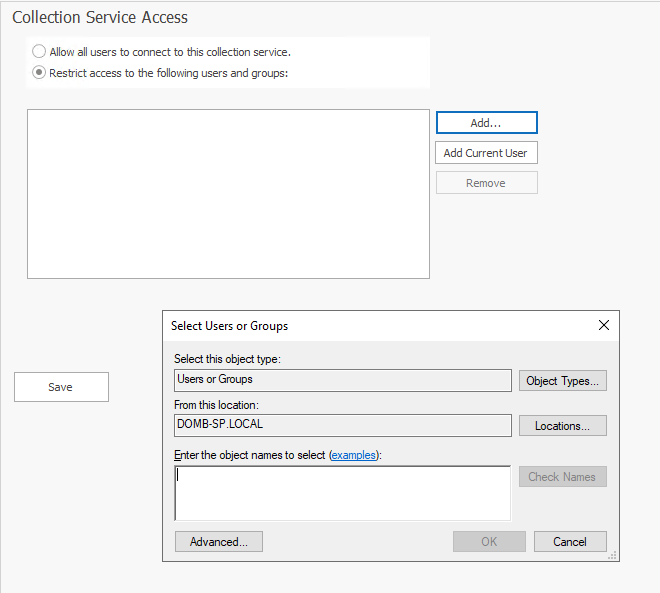This screenshot has height=593, width=660.
Task: Focus the object names text box
Action: coord(342,493)
